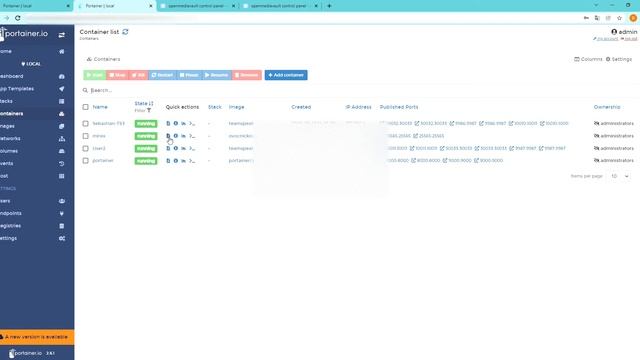This screenshot has width=640, height=360.
Task: Click the Resume containers button
Action: (216, 75)
